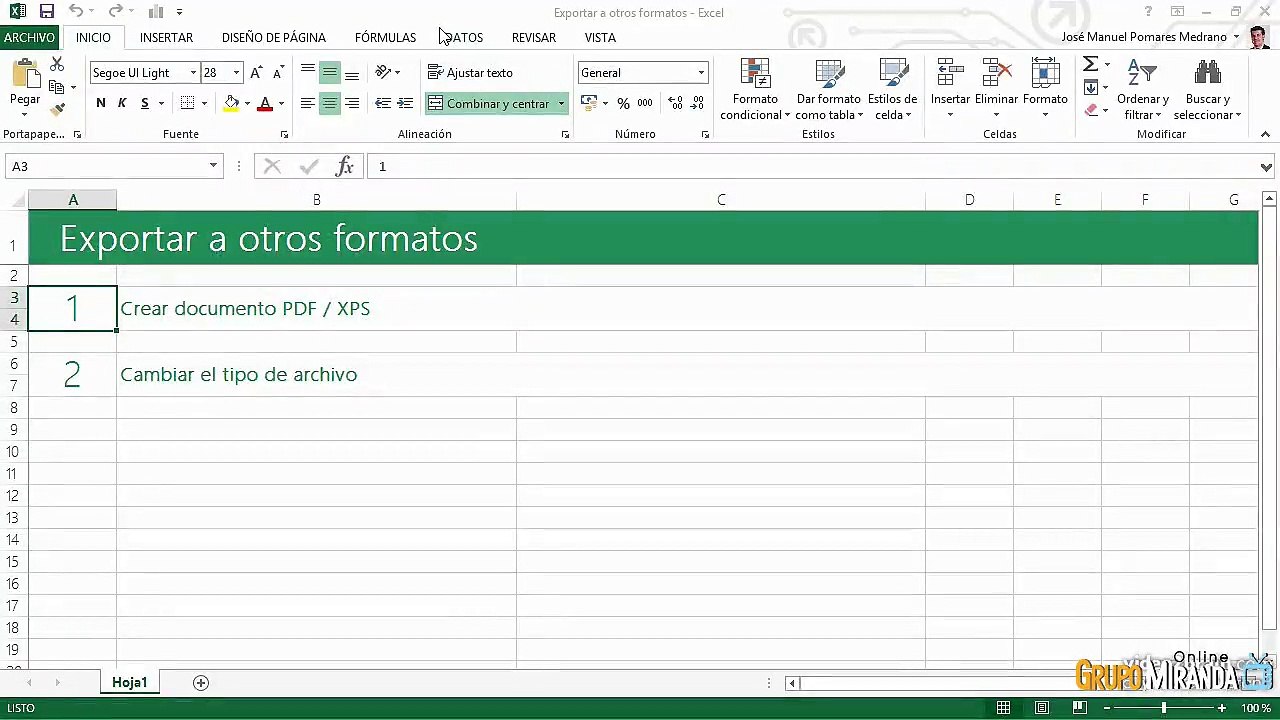This screenshot has height=720, width=1280.
Task: Clear cell contents with the eraser icon
Action: [x=1091, y=110]
